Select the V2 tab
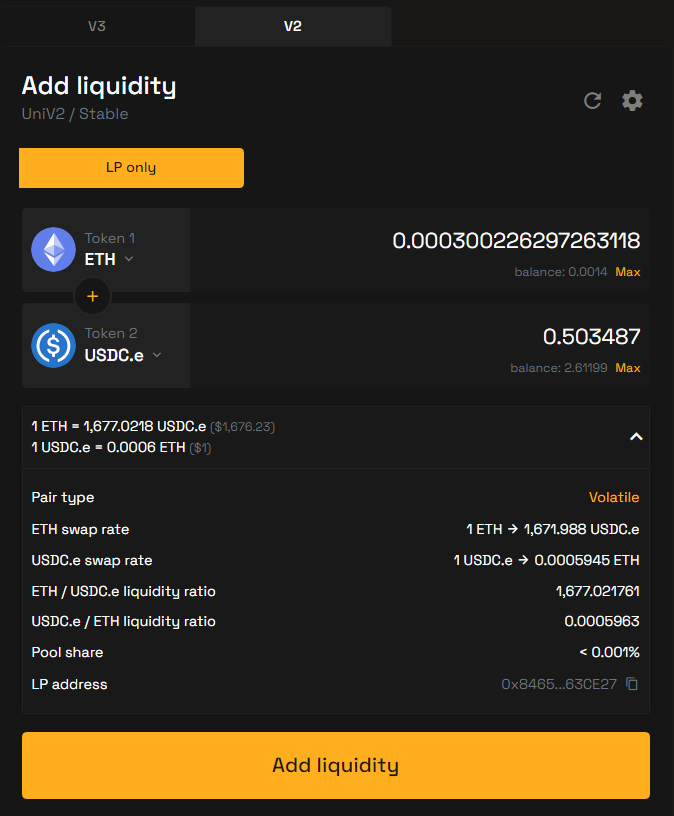Screen dimensions: 674x816 pyautogui.click(x=293, y=26)
